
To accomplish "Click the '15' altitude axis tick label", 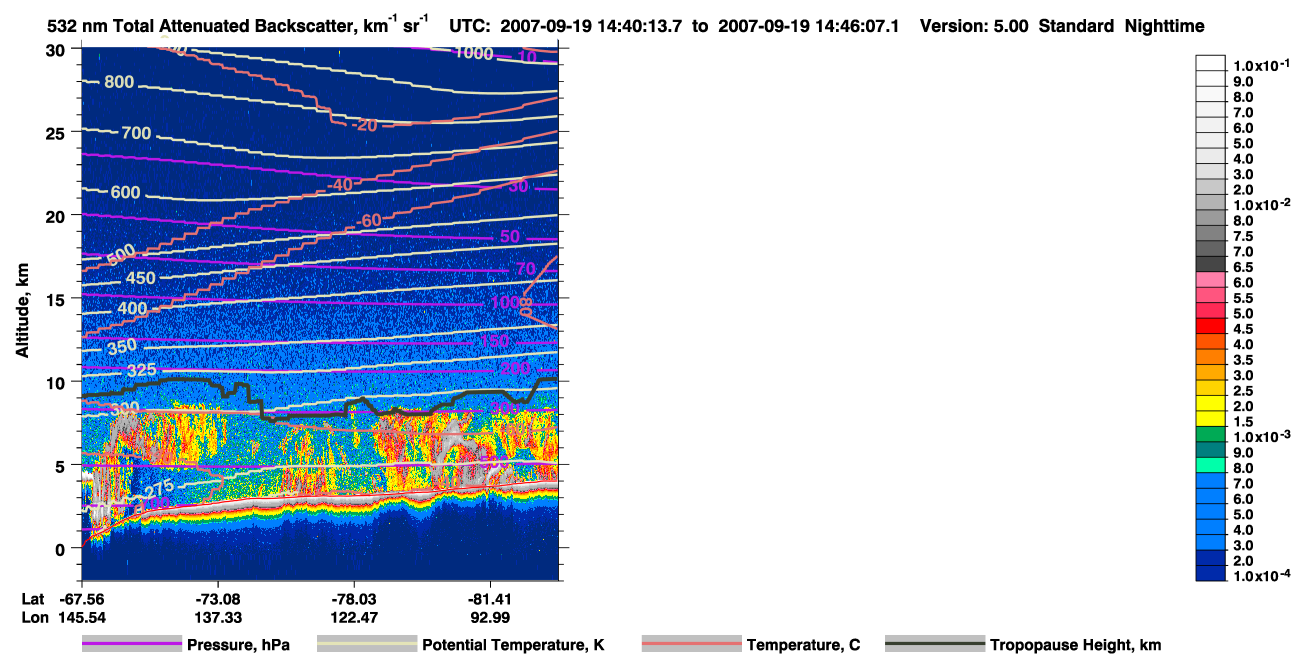I will tap(57, 298).
